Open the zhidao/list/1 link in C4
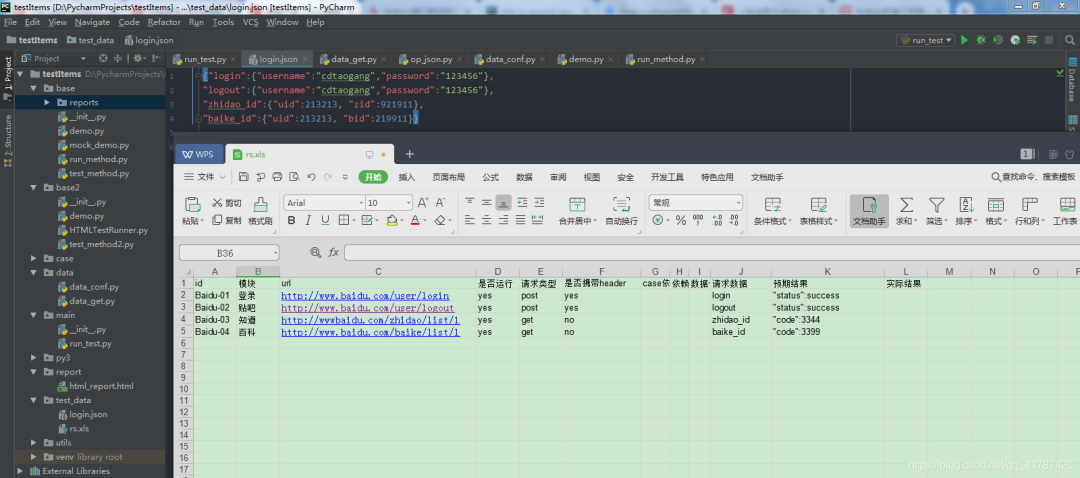This screenshot has height=478, width=1080. pos(371,320)
